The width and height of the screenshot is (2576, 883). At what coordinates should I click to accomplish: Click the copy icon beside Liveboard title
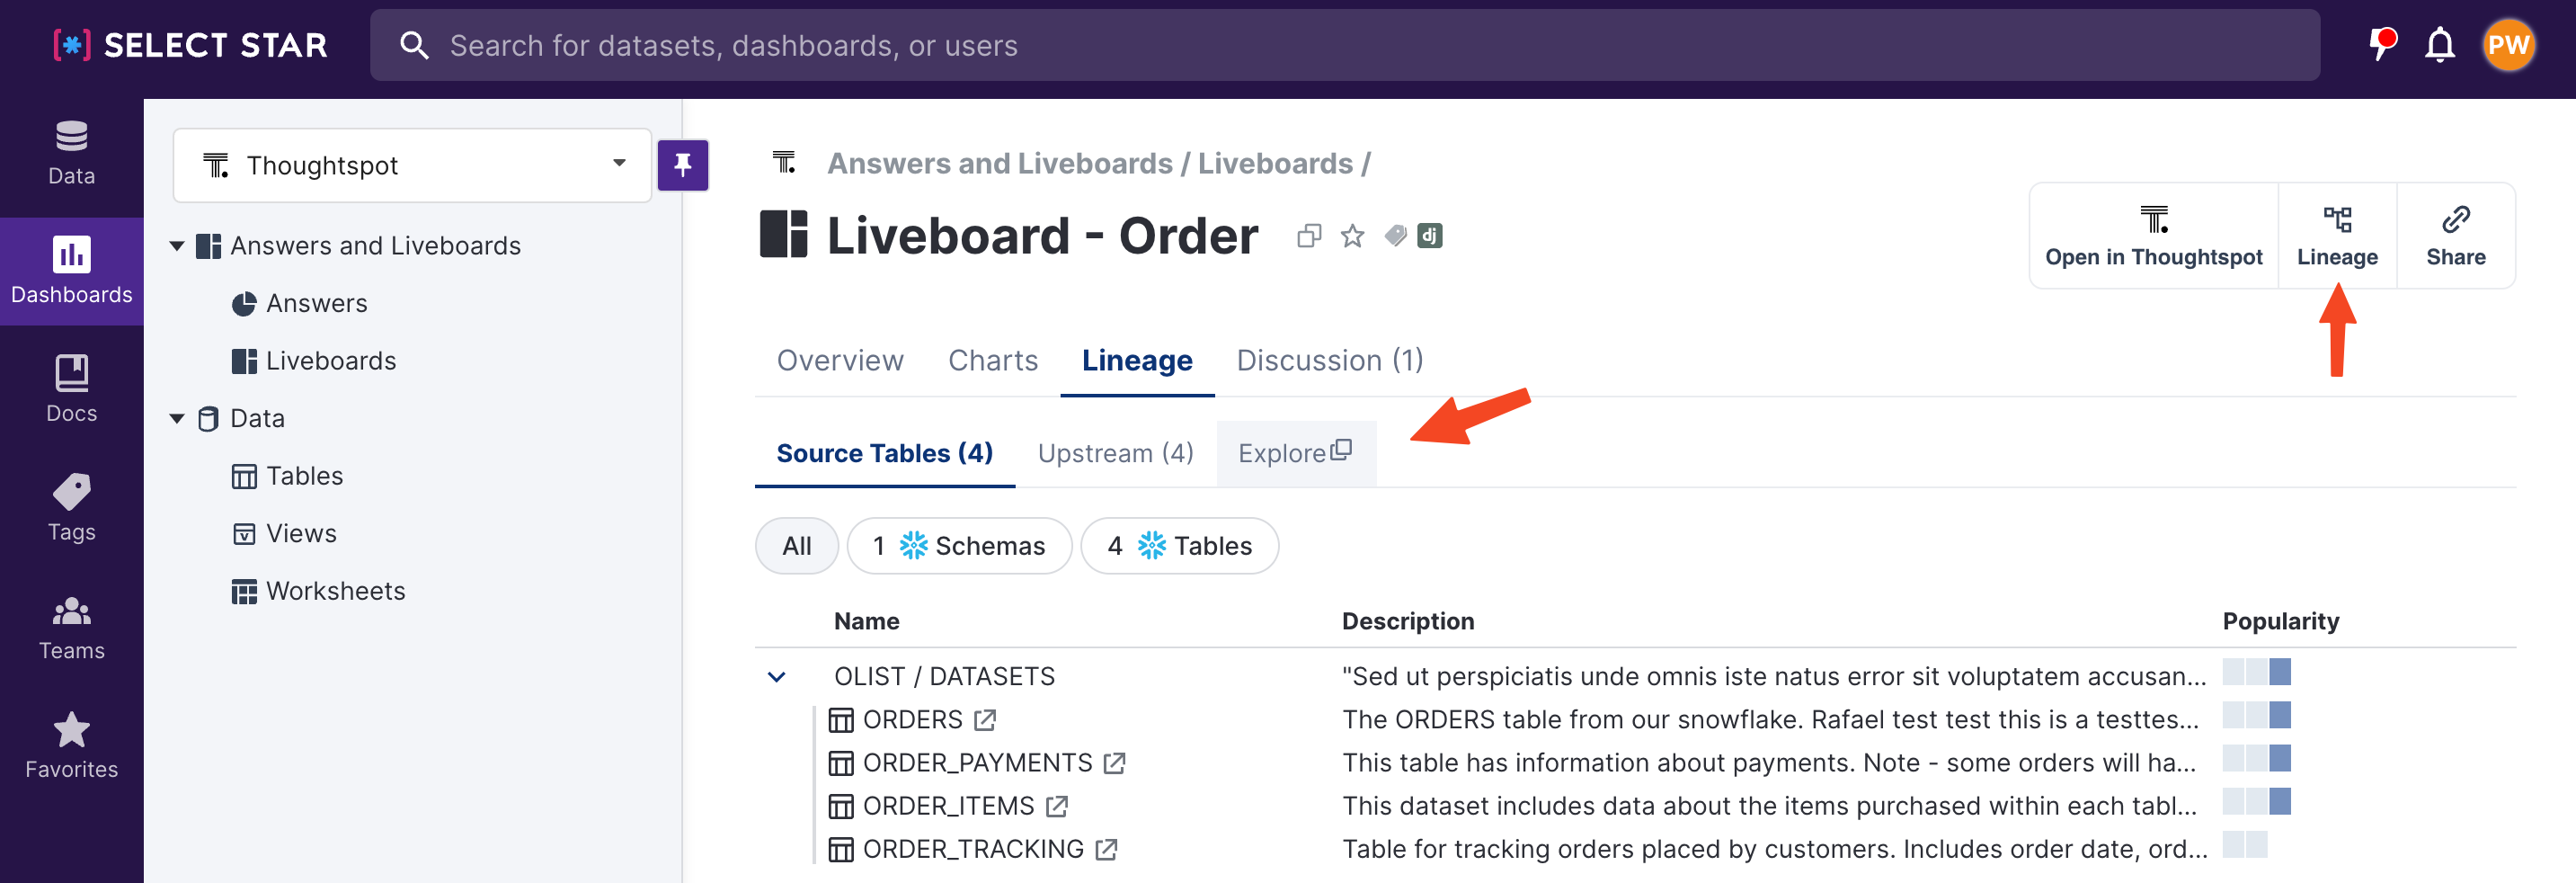click(1308, 236)
